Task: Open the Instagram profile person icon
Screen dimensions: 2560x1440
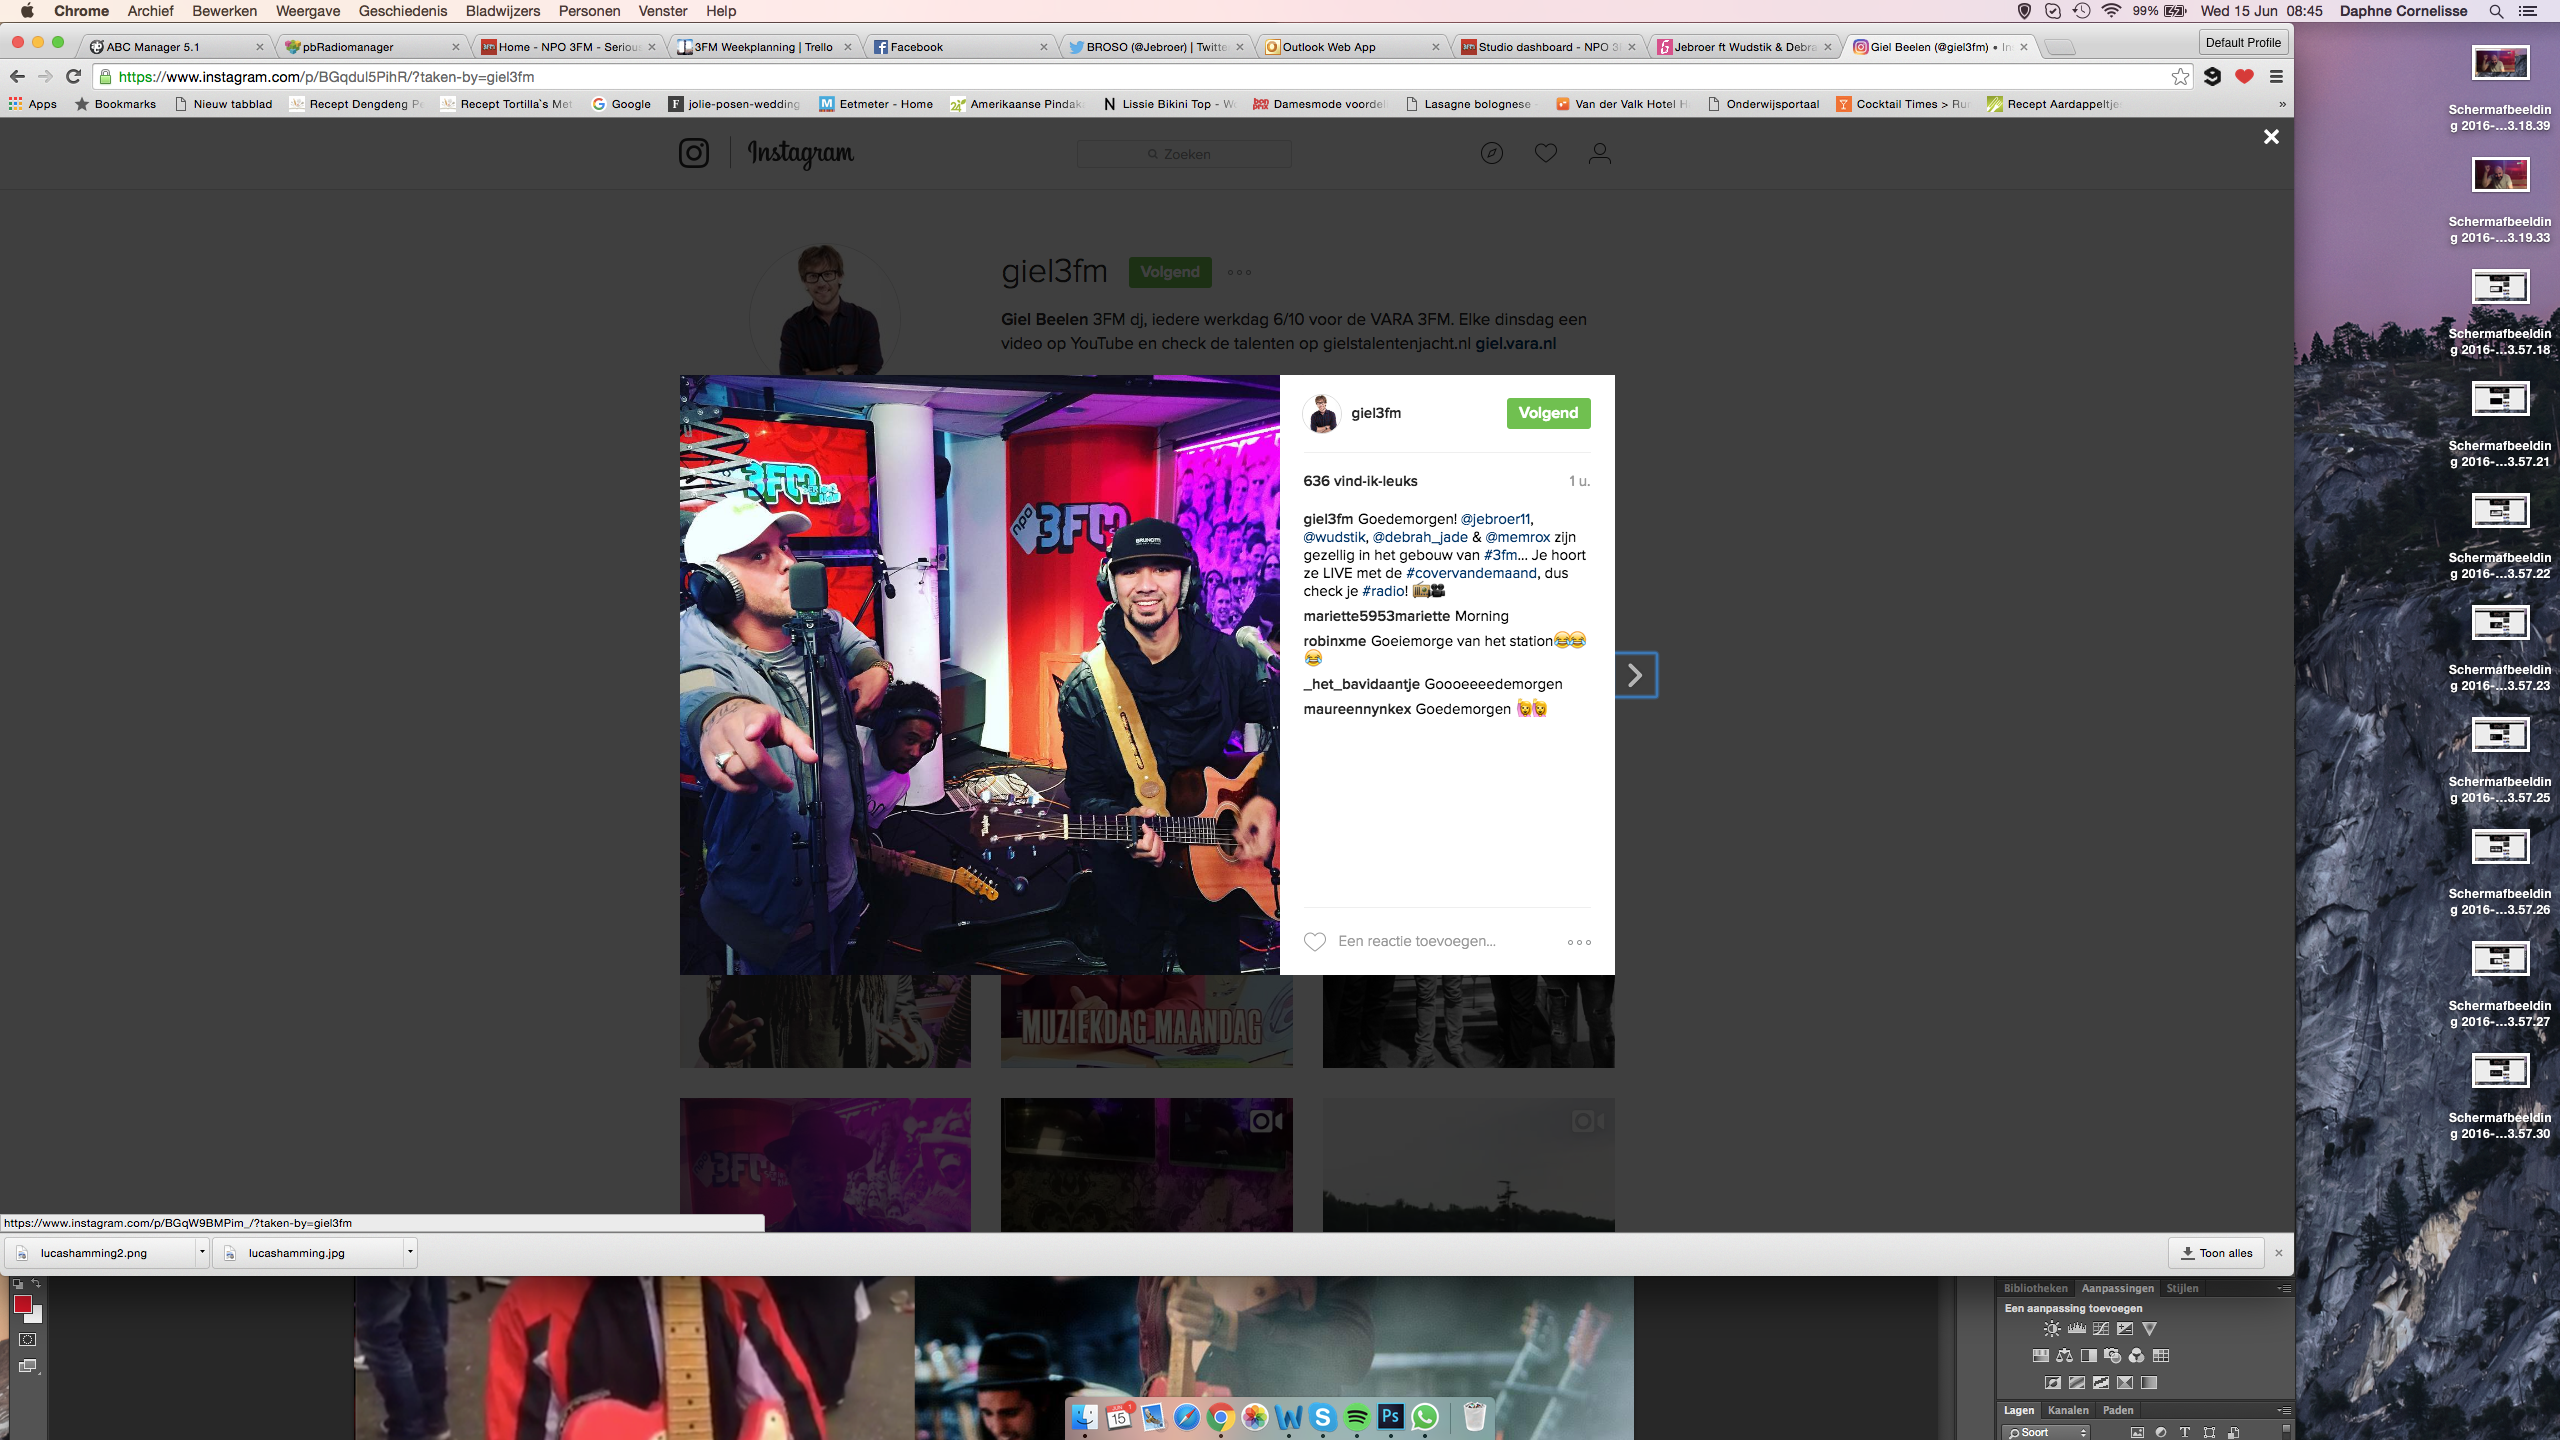Action: coord(1599,153)
